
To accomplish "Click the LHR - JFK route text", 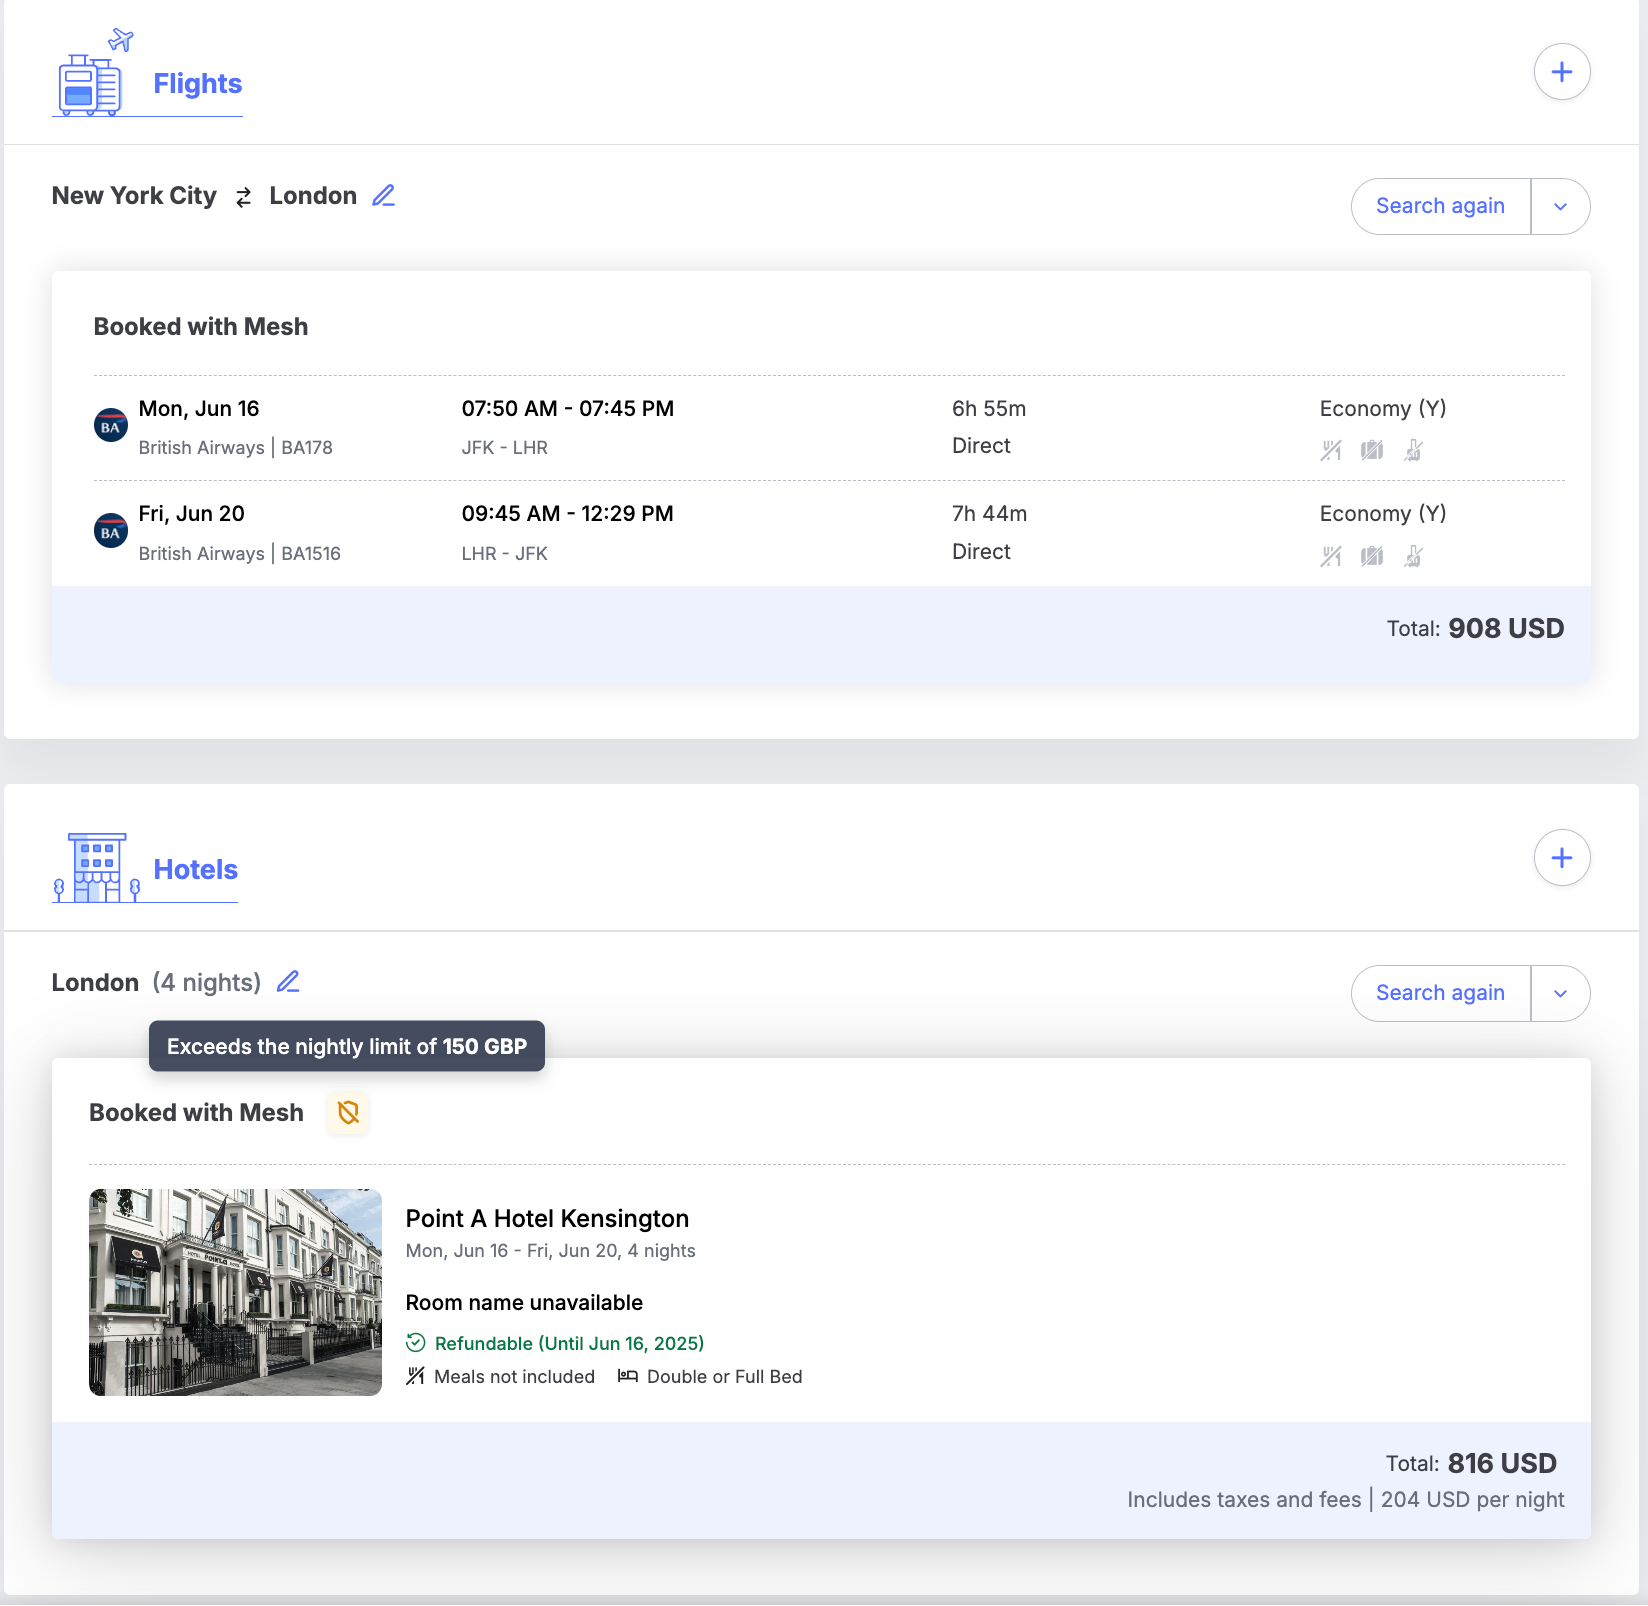I will [x=505, y=554].
